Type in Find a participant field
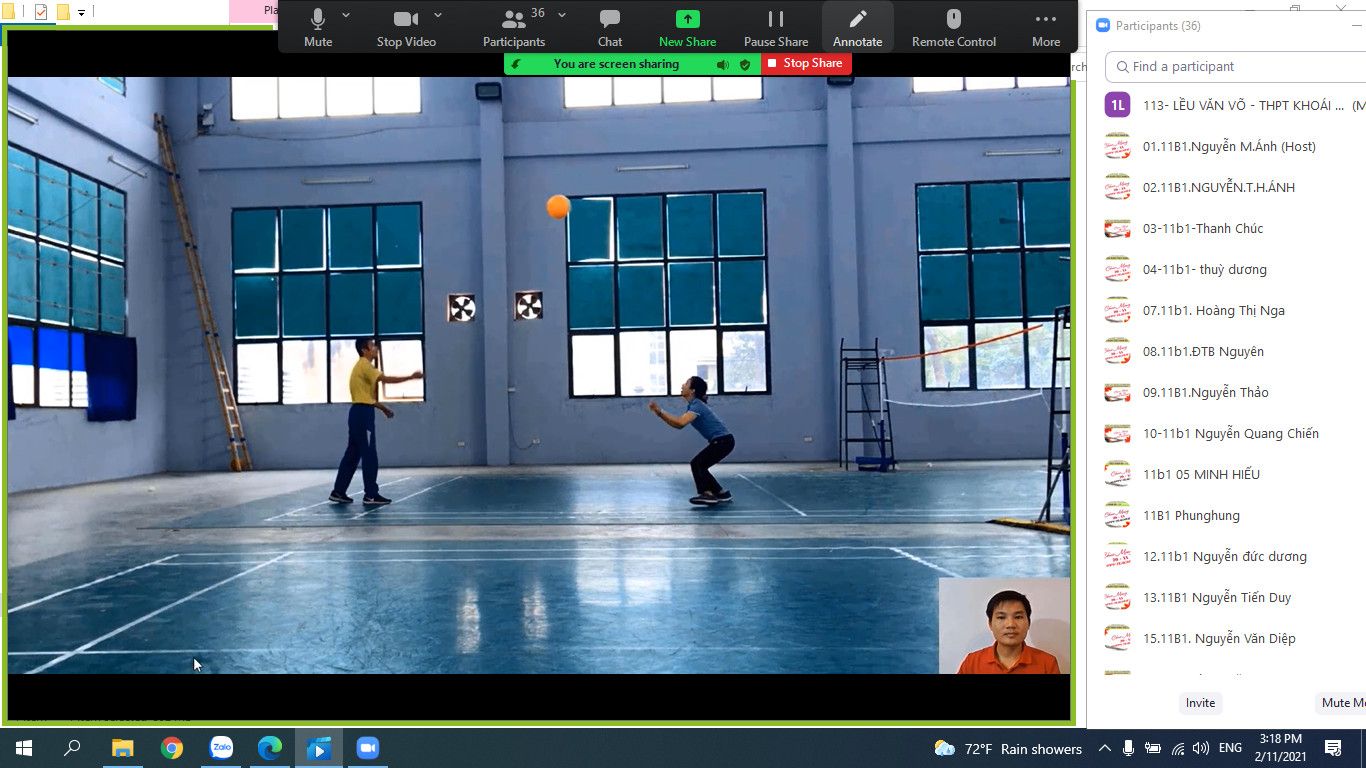Image resolution: width=1366 pixels, height=768 pixels. click(x=1240, y=66)
